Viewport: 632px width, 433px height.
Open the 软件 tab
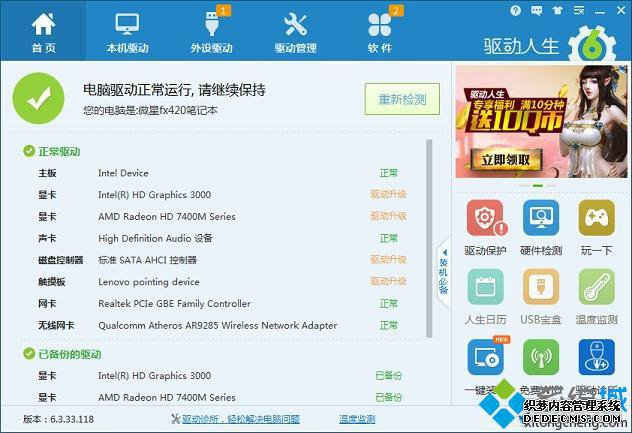[x=380, y=32]
